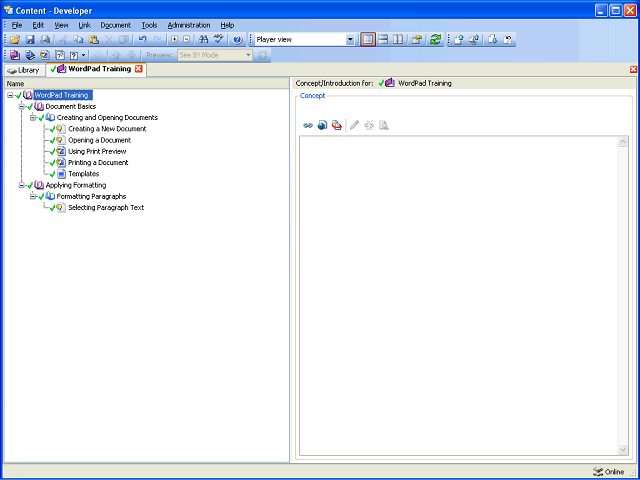Image resolution: width=640 pixels, height=480 pixels.
Task: Select the Opening a Document topic
Action: (x=100, y=140)
